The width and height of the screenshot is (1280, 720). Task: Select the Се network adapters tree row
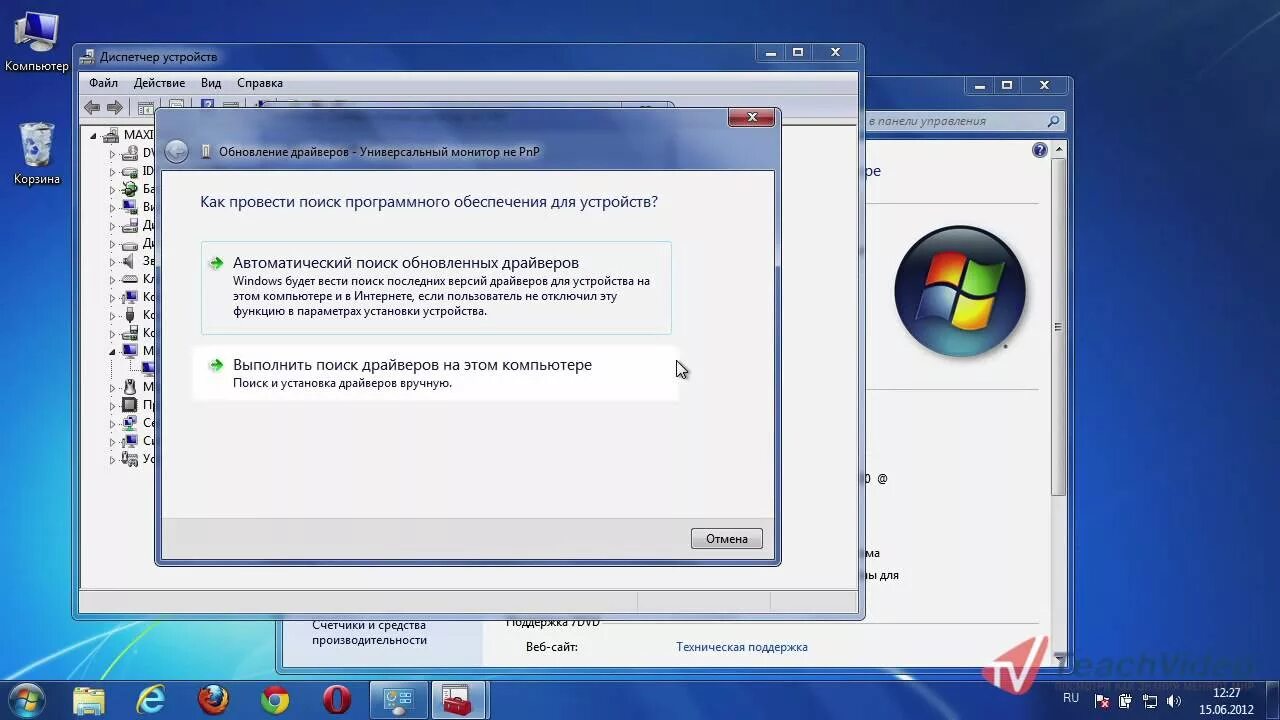[138, 423]
